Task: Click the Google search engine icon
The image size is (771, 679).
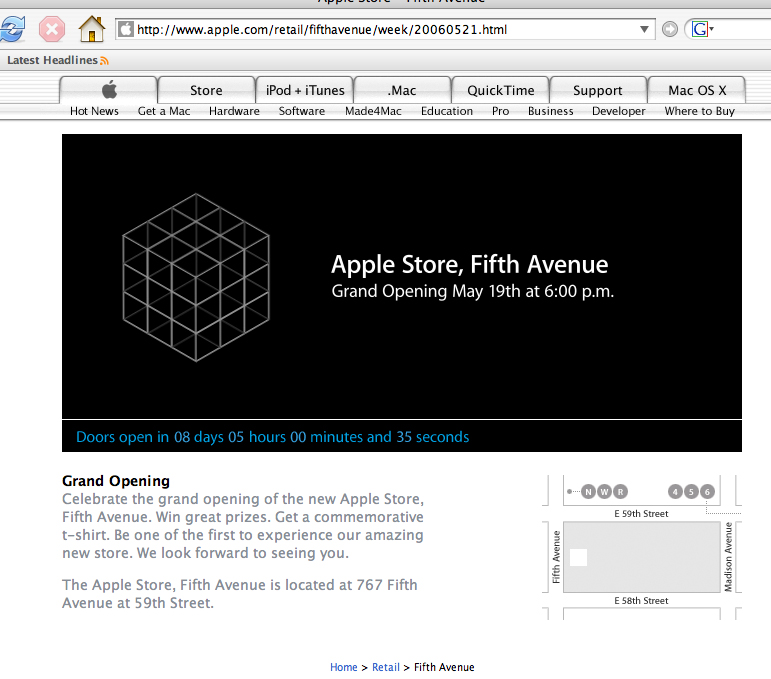Action: (699, 30)
